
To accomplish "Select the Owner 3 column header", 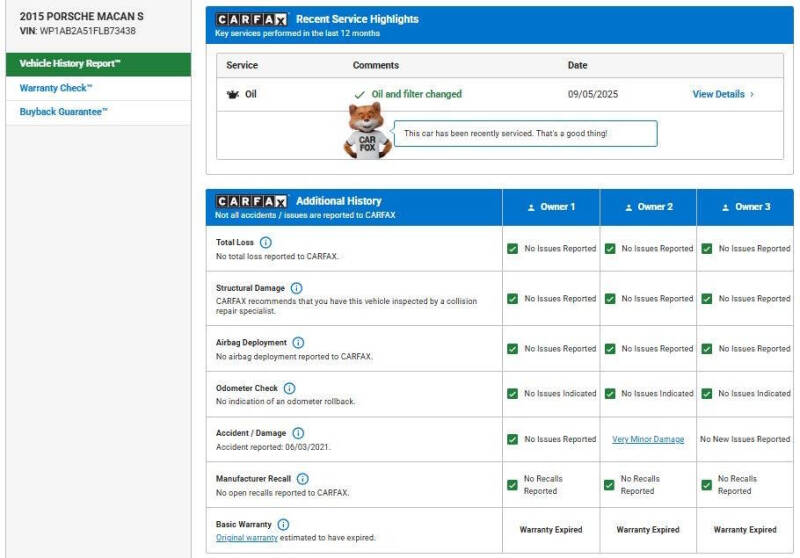I will point(744,207).
